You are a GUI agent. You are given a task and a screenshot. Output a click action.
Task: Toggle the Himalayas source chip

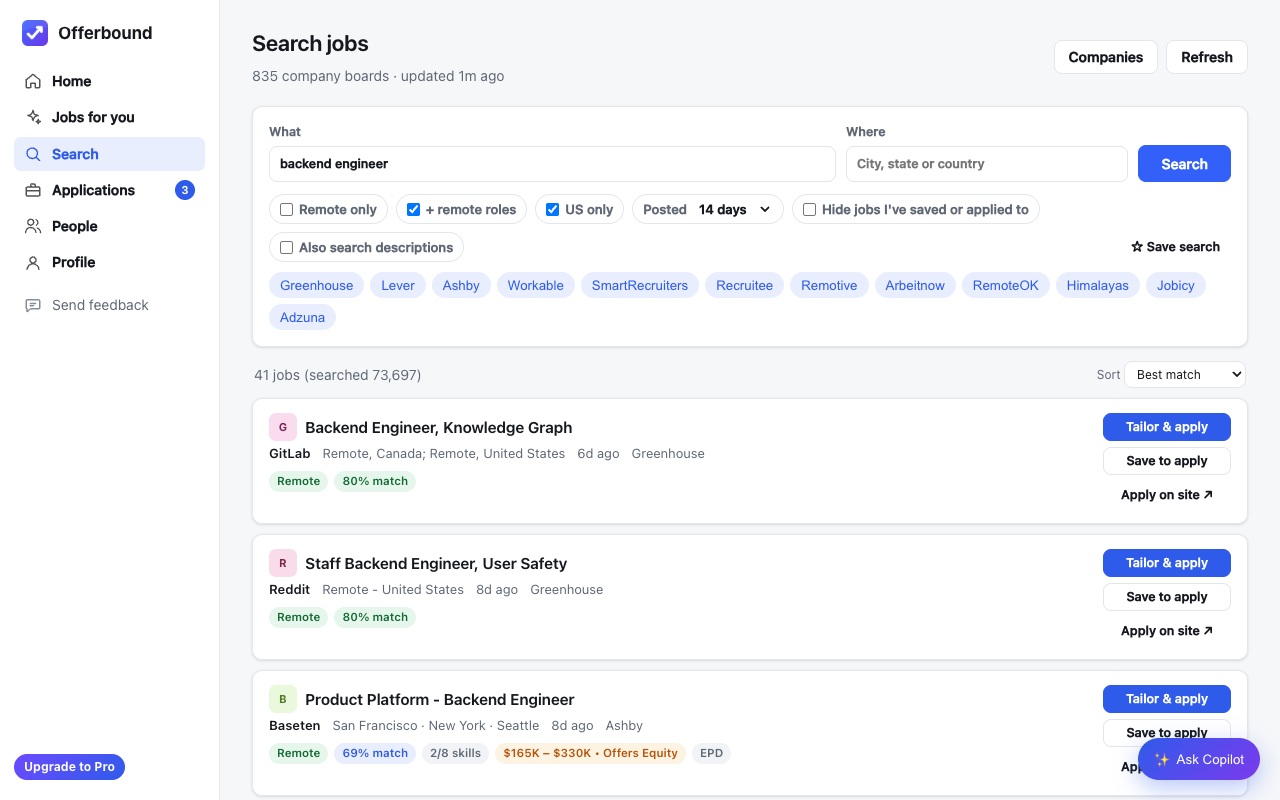(1098, 285)
